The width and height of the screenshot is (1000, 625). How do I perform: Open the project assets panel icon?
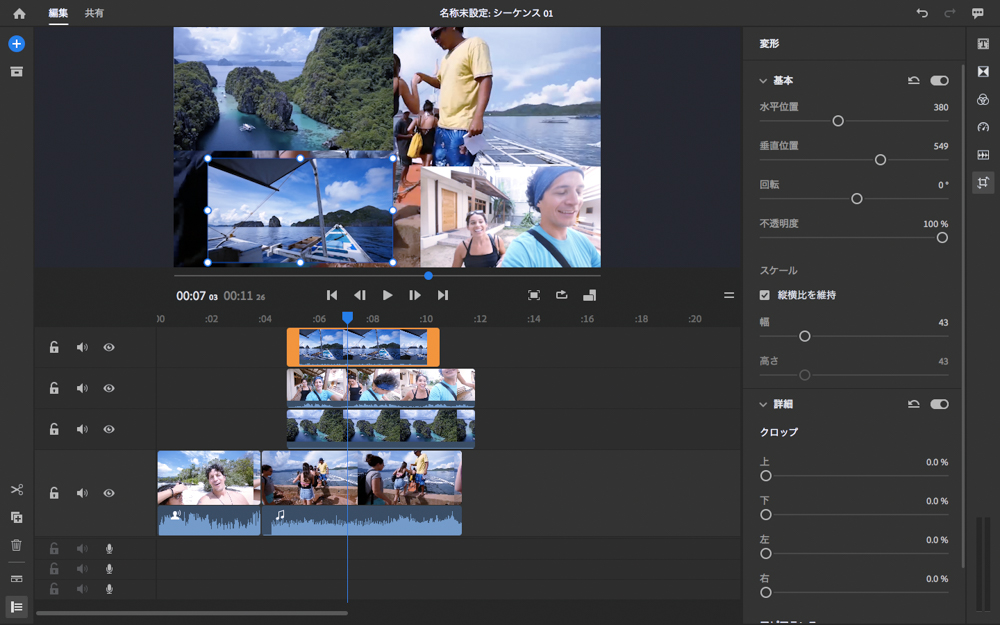tap(16, 72)
